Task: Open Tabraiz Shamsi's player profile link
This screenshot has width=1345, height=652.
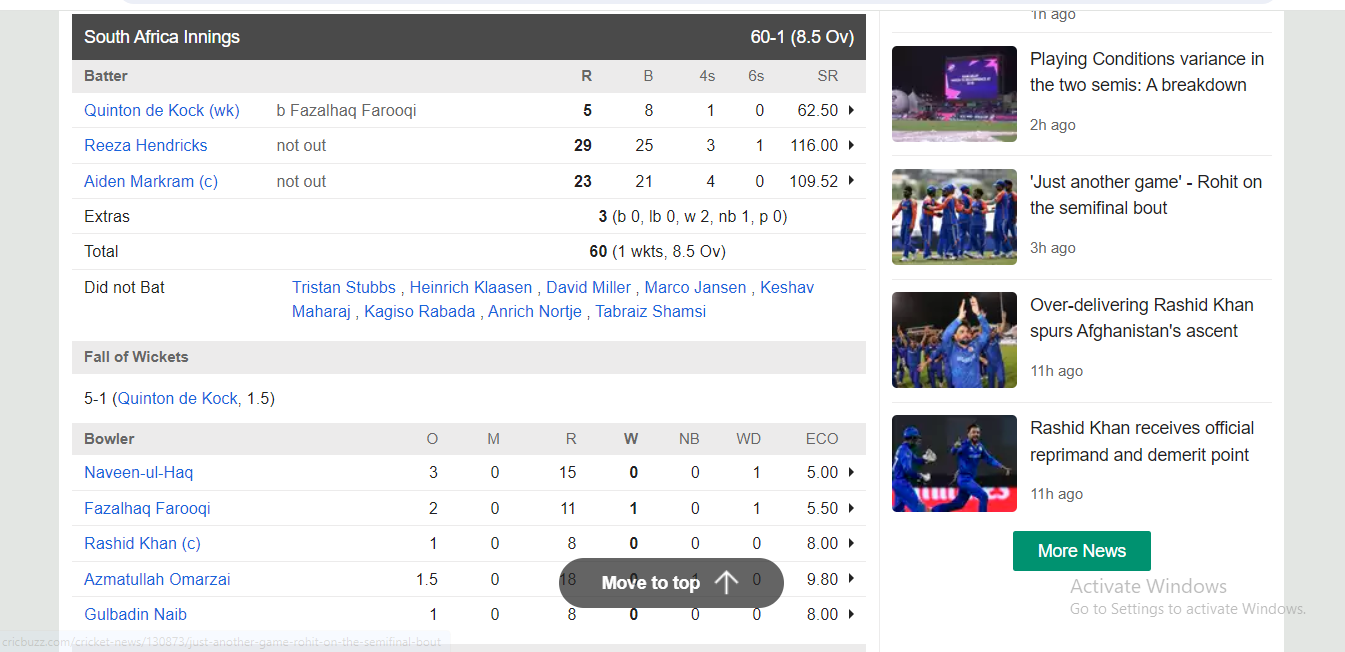Action: point(651,311)
